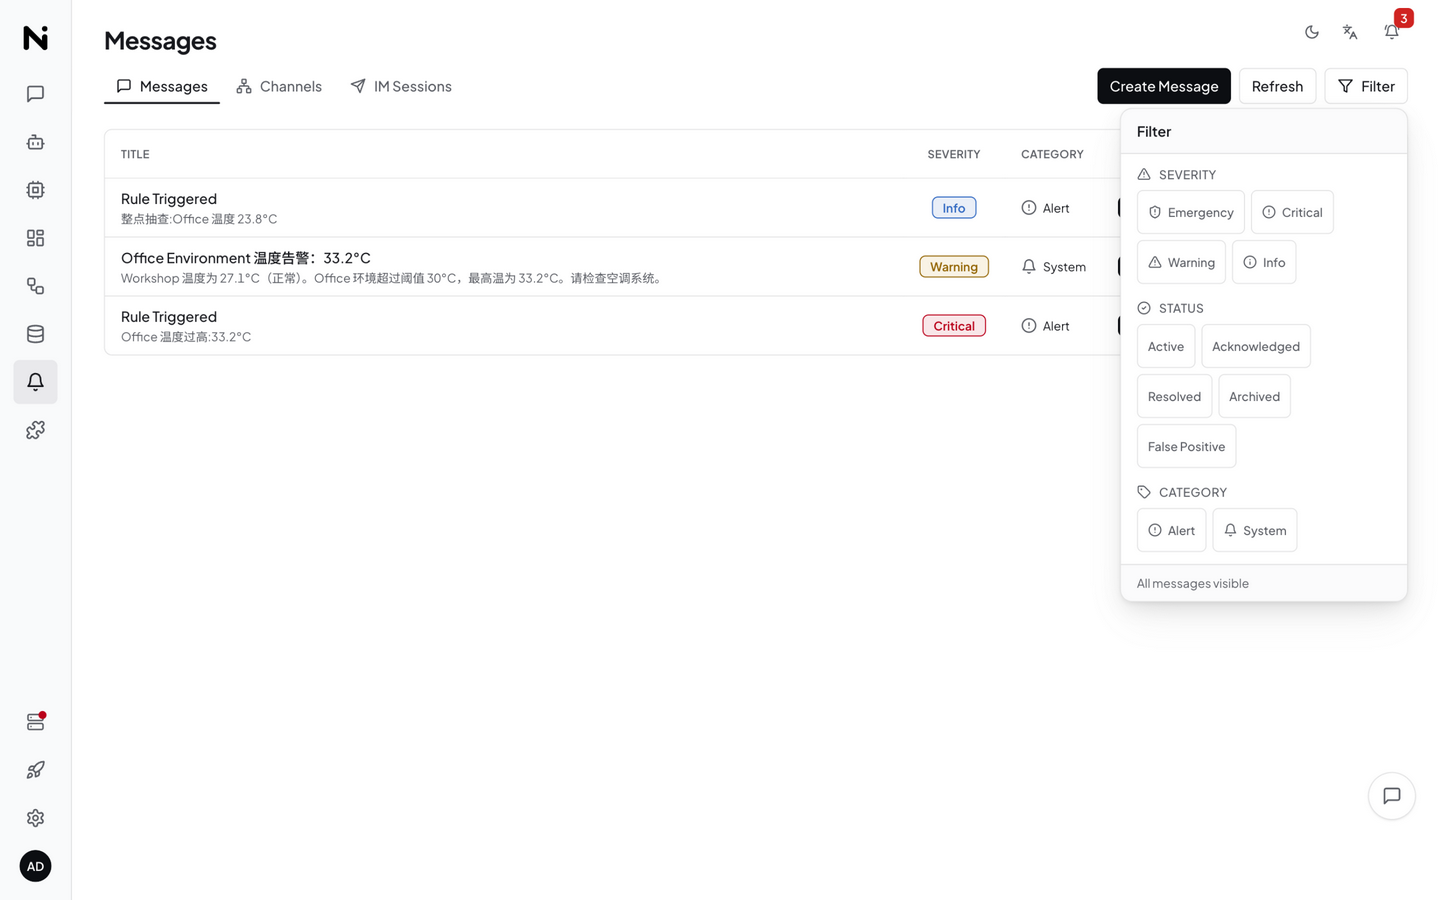Toggle the Archived status filter
The height and width of the screenshot is (900, 1440).
point(1254,396)
